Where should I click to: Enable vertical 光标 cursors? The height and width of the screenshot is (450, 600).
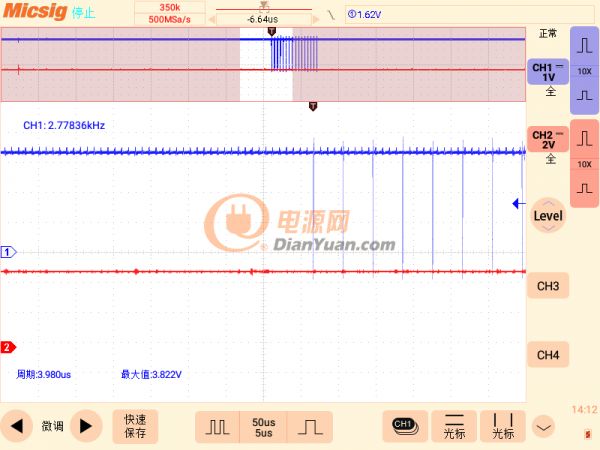pyautogui.click(x=503, y=426)
